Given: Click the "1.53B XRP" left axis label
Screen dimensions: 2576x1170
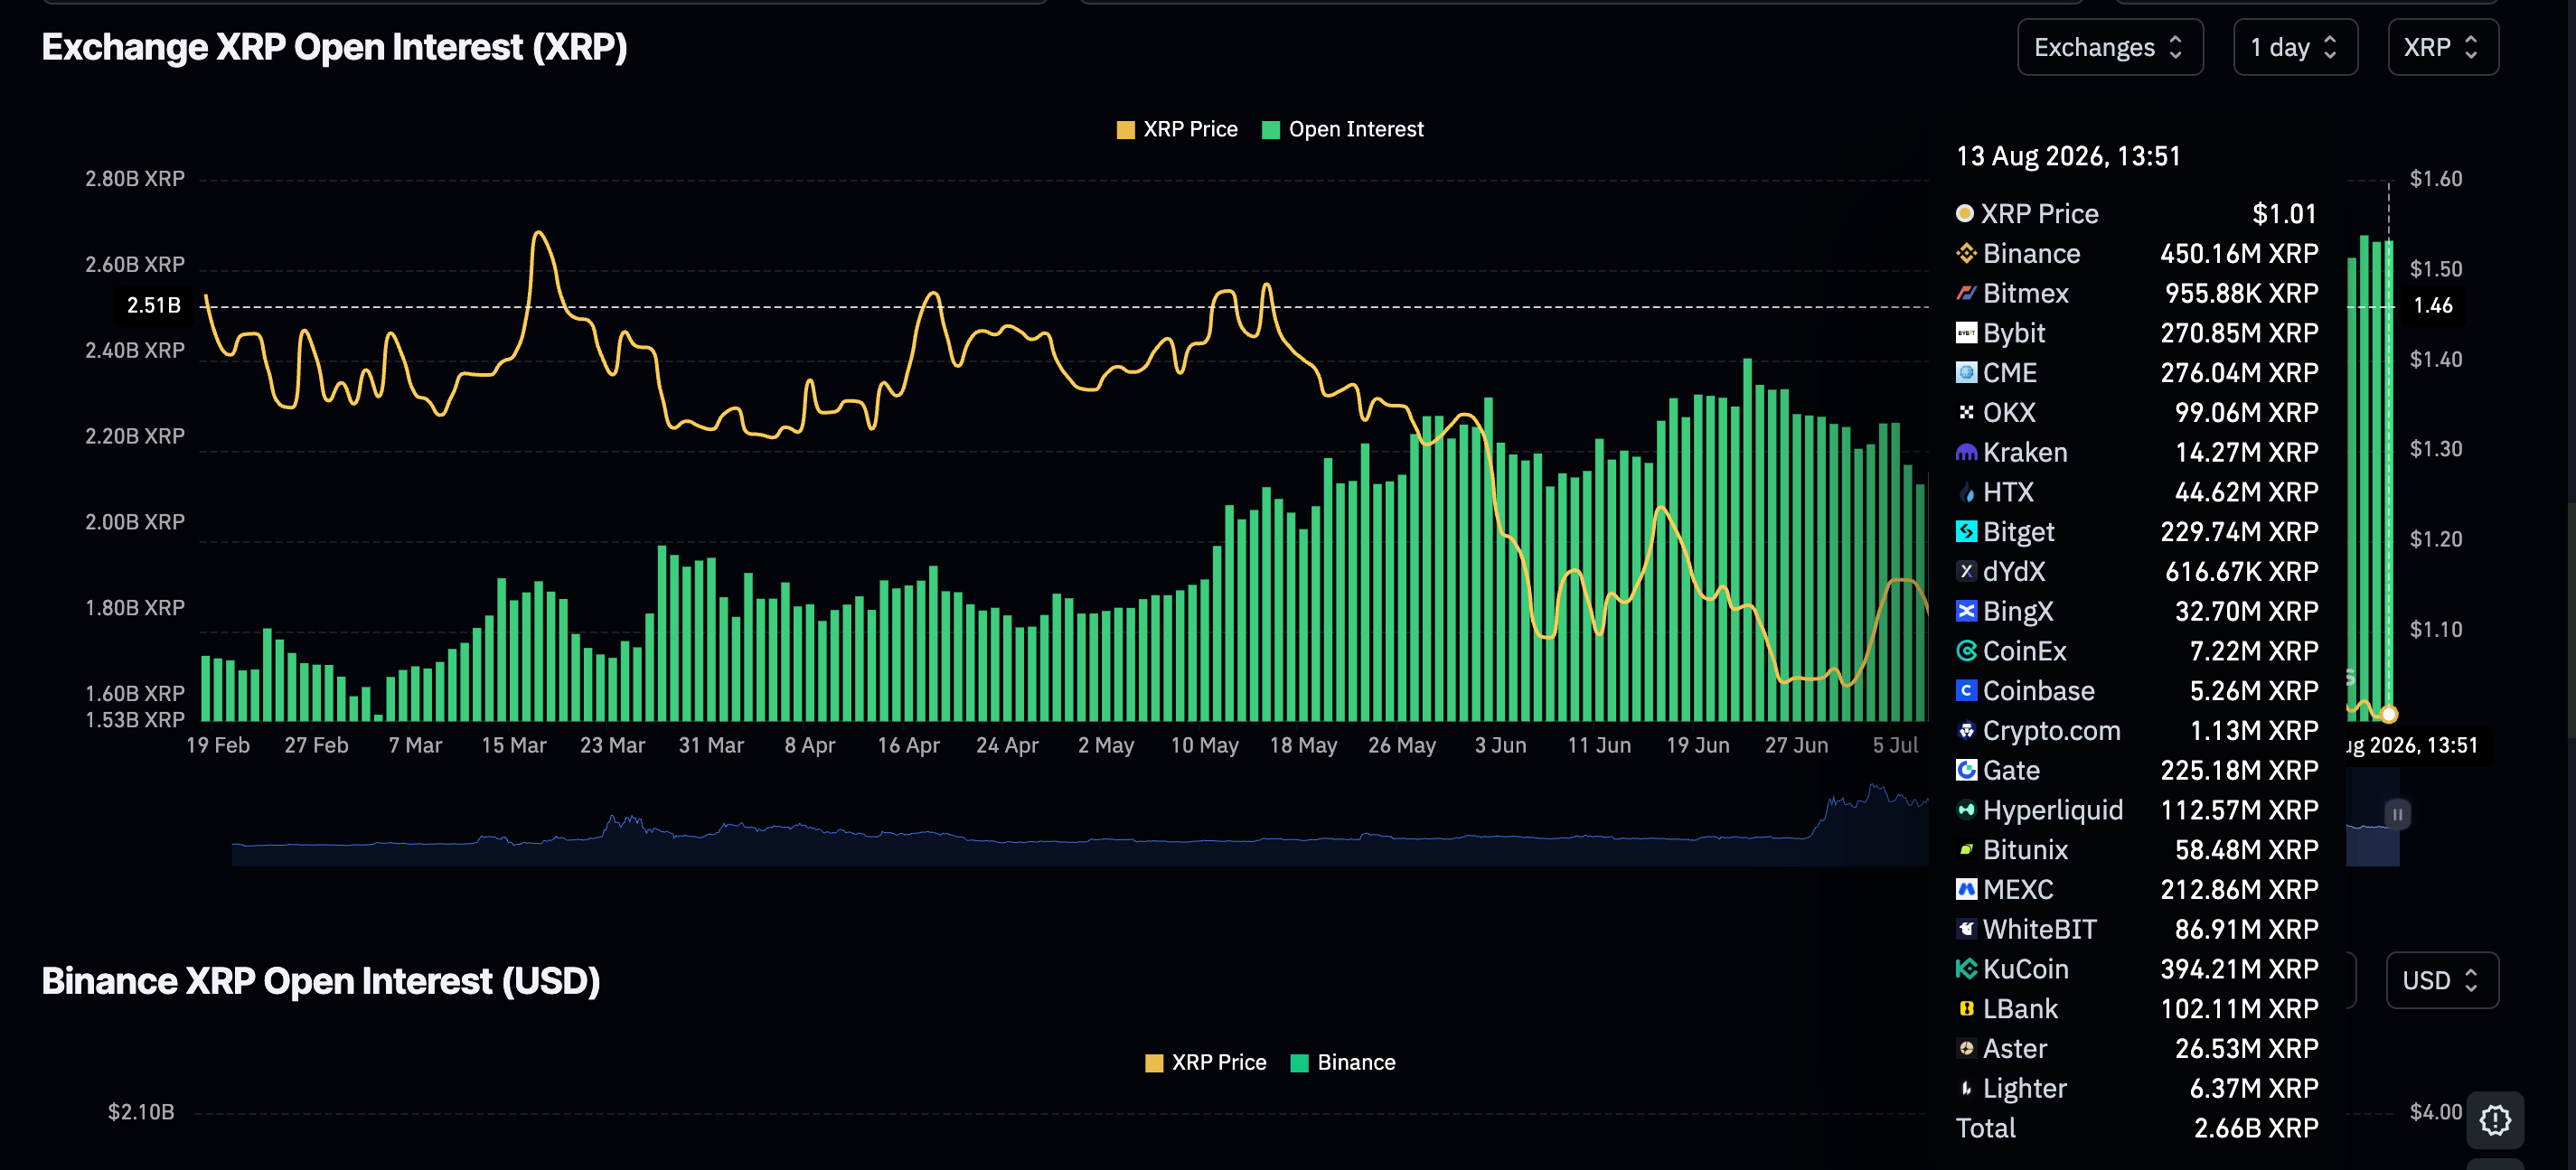Looking at the screenshot, I should 135,719.
